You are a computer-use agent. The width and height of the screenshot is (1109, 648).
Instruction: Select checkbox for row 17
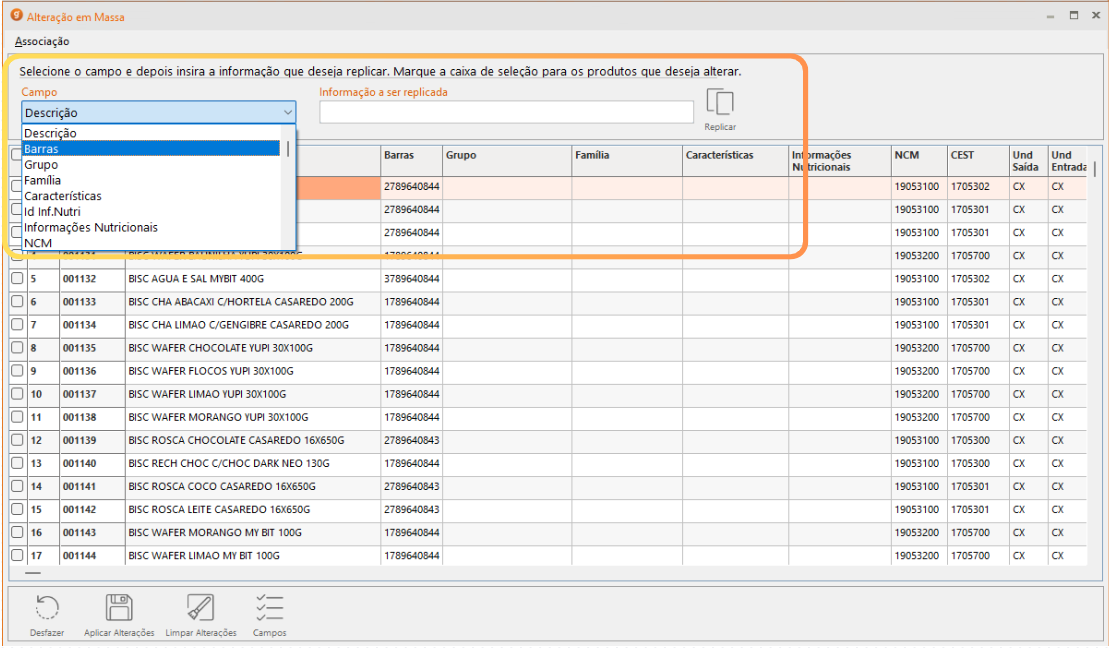17,555
